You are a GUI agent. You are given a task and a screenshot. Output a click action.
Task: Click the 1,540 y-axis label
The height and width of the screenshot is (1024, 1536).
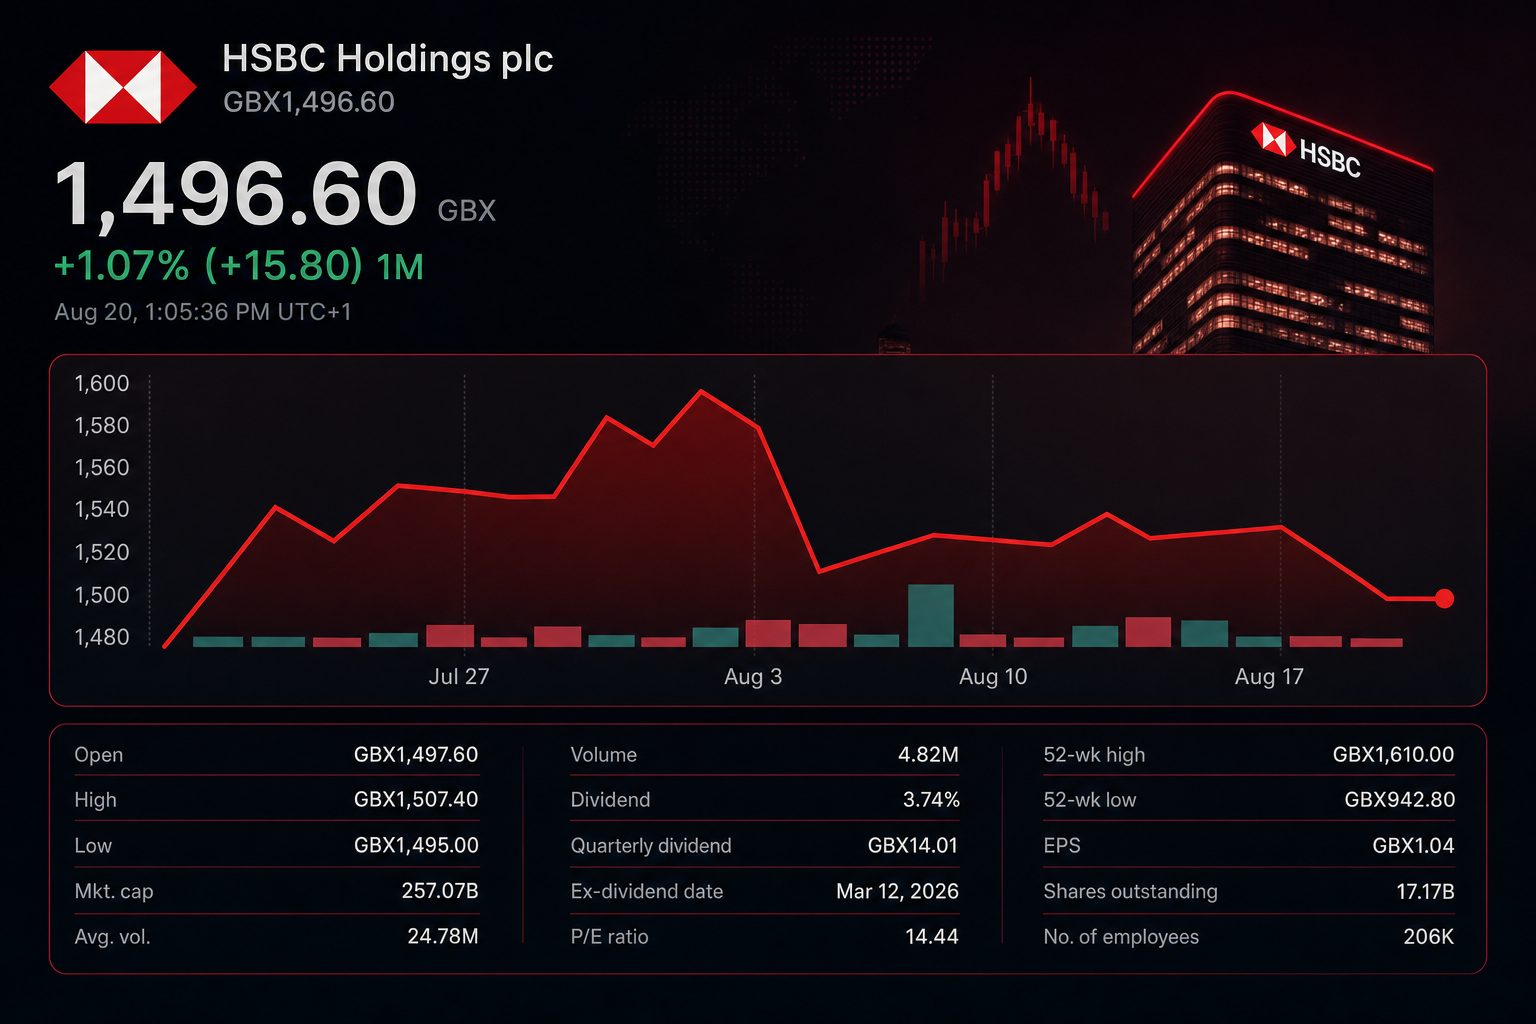tap(102, 510)
